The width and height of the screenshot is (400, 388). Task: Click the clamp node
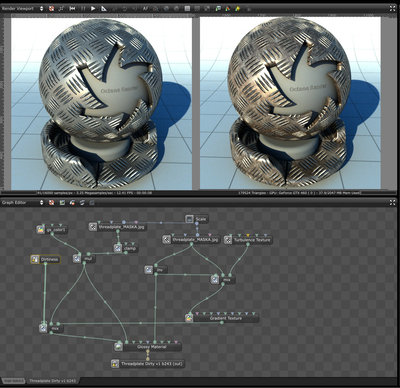point(126,248)
